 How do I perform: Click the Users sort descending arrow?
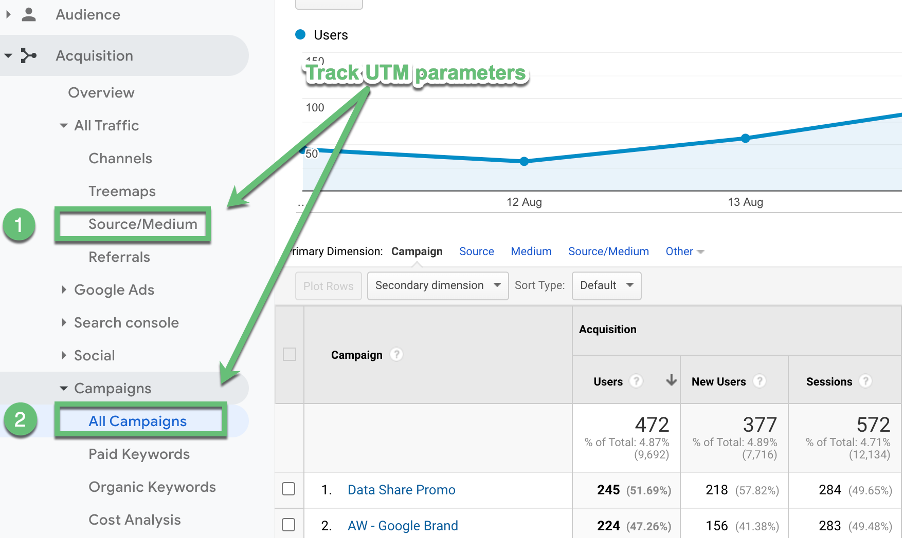671,380
